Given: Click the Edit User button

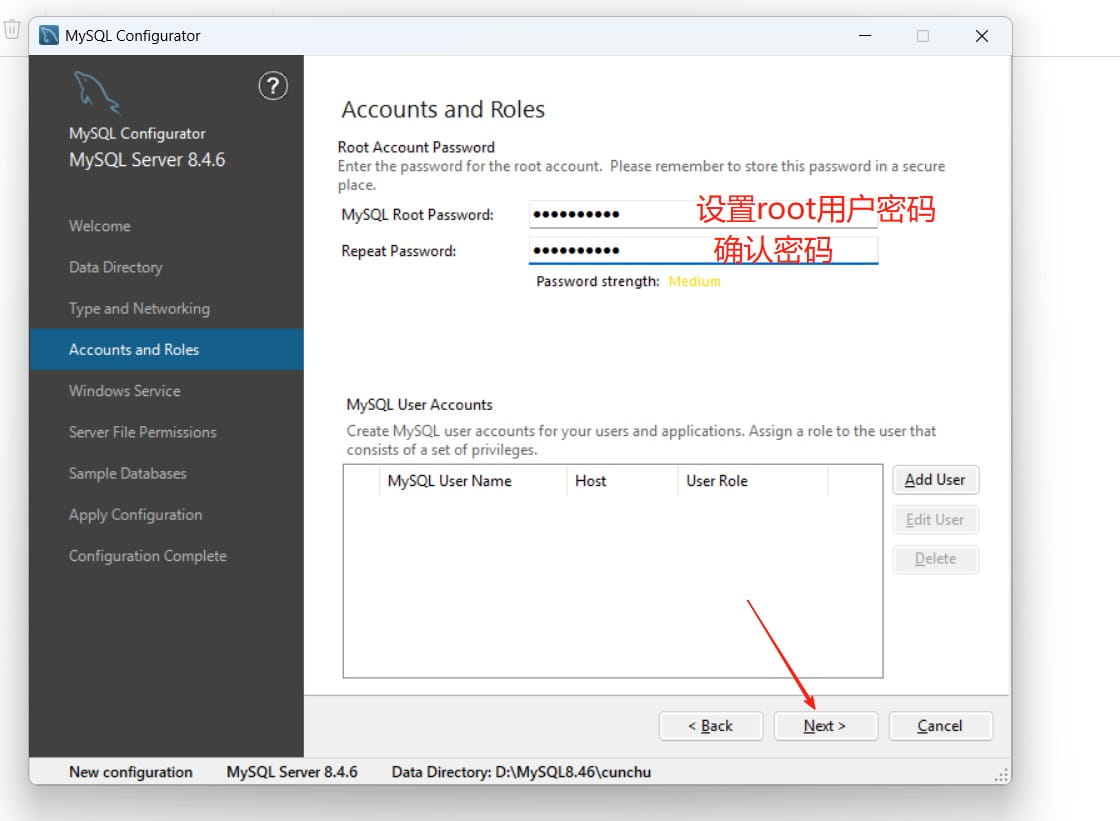Looking at the screenshot, I should click(x=935, y=519).
